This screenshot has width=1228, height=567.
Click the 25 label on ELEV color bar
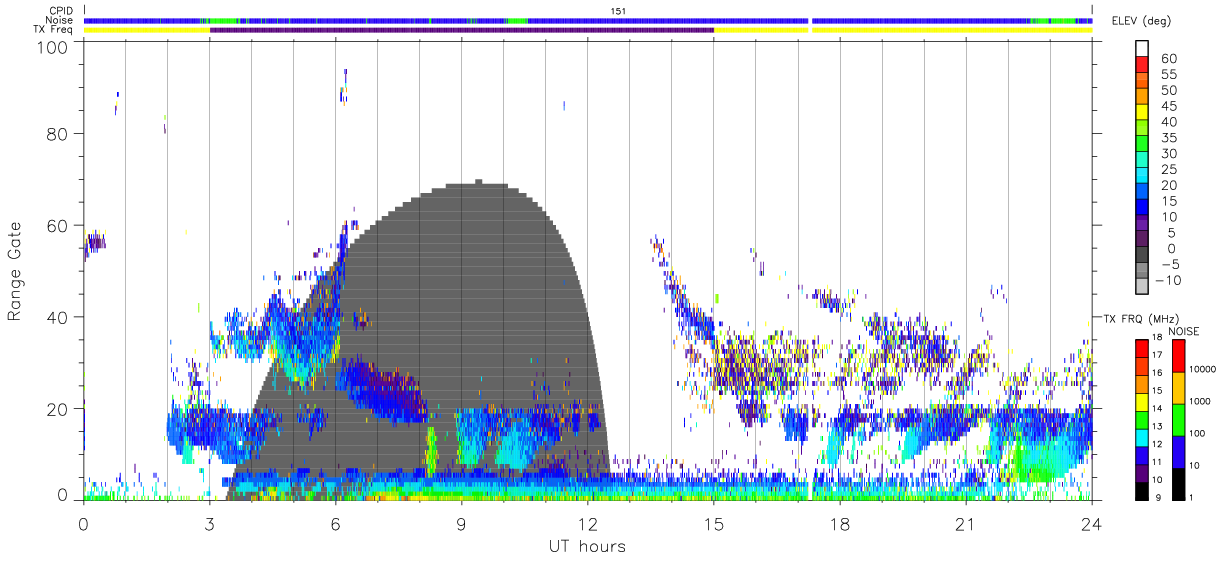click(1168, 170)
